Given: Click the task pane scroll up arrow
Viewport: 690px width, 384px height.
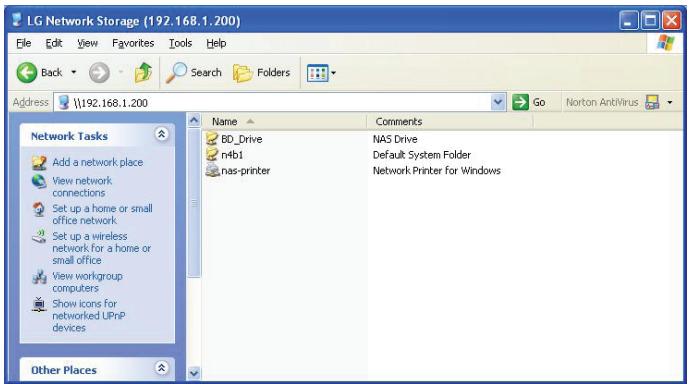Looking at the screenshot, I should [194, 120].
